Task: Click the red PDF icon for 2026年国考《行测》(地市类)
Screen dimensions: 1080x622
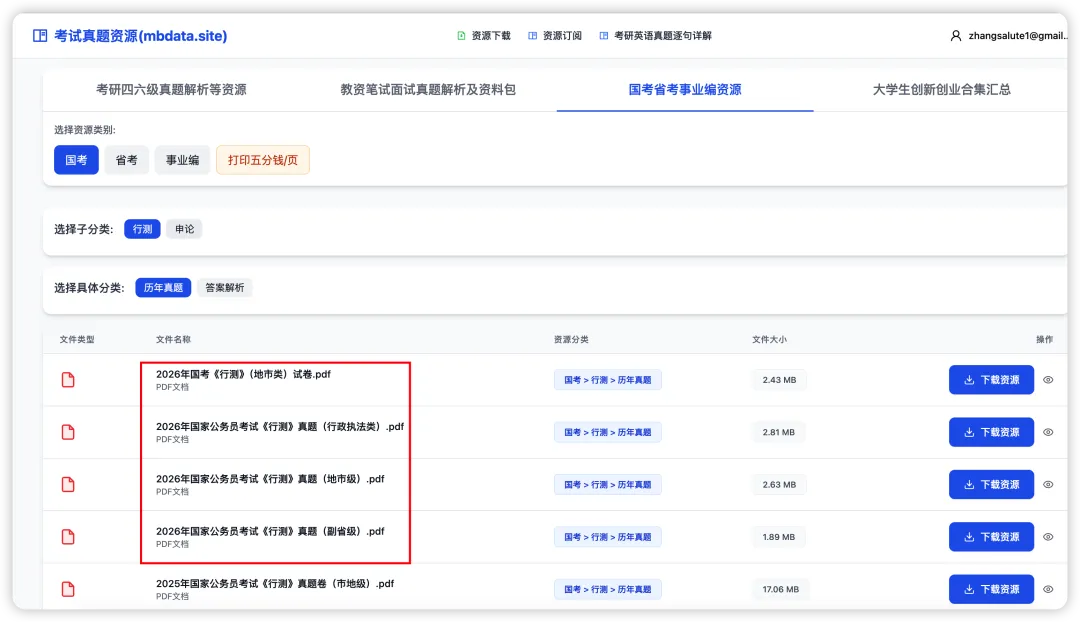Action: (67, 380)
